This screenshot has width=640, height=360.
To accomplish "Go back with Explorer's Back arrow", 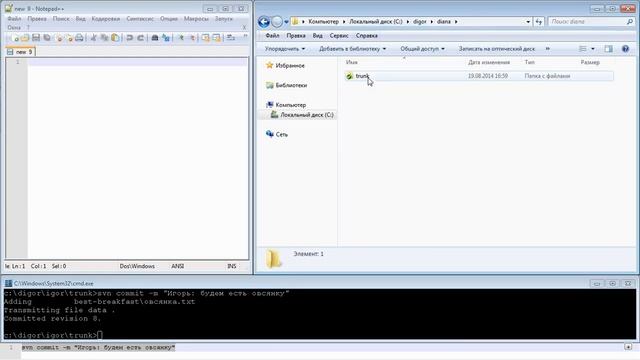I will 264,22.
